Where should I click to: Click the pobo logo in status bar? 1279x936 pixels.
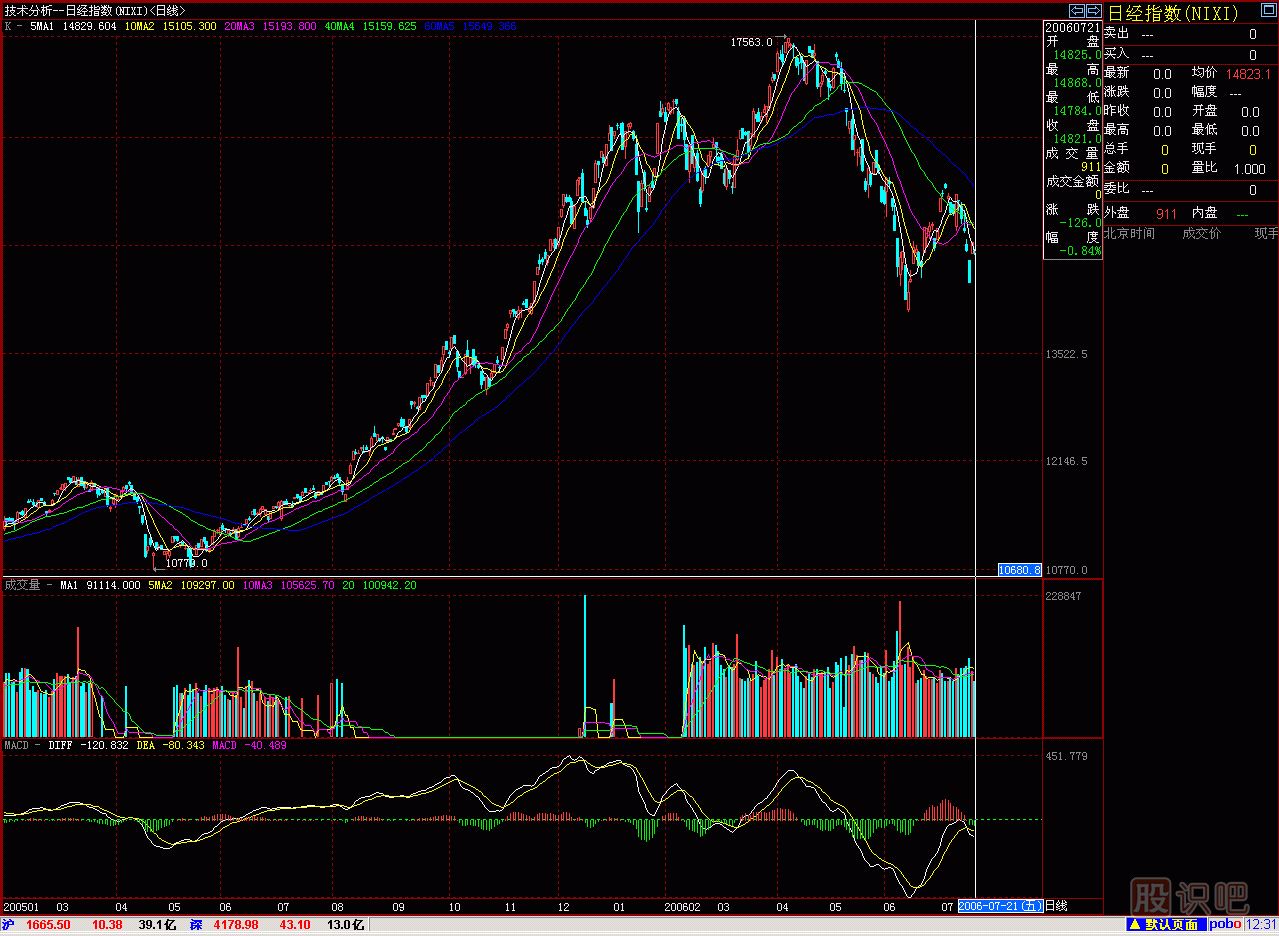pos(1226,925)
